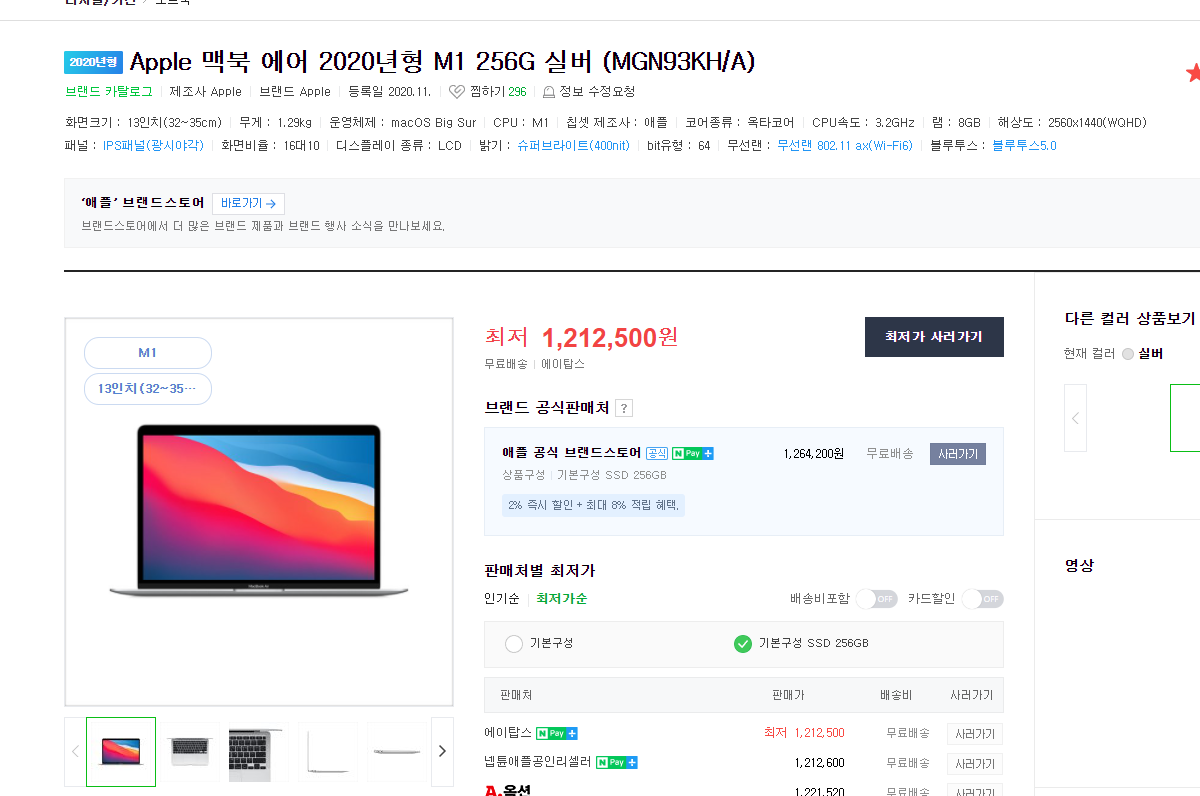The height and width of the screenshot is (796, 1200).
Task: Click the 제조사 Apple text
Action: tap(206, 92)
